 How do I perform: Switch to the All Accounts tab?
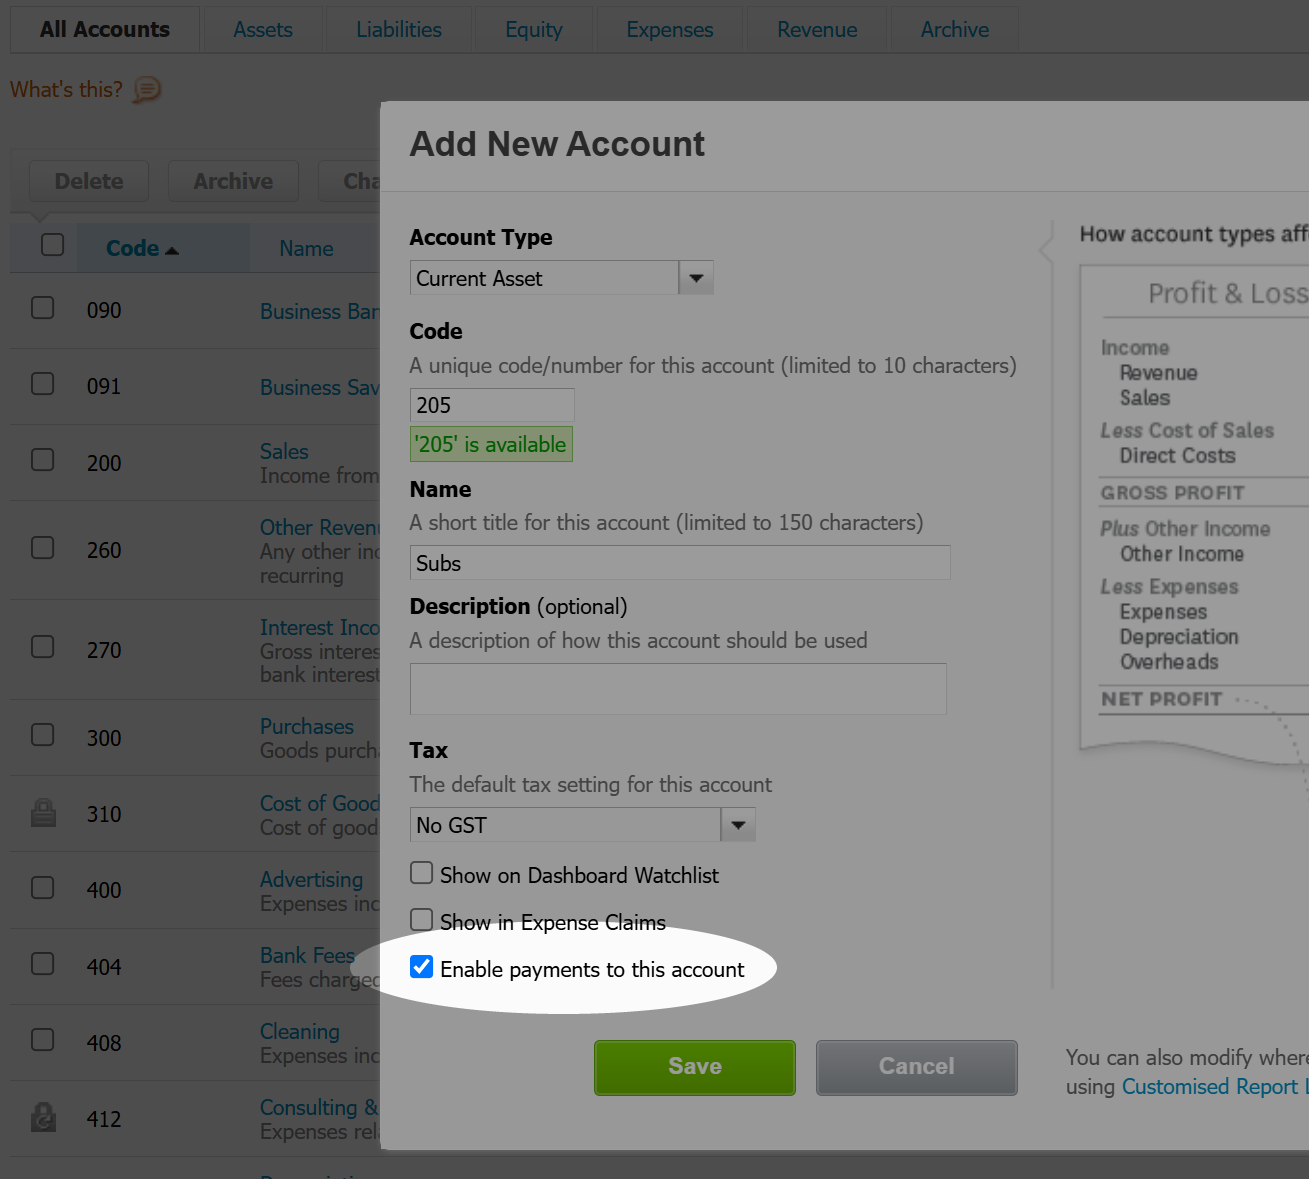point(105,30)
